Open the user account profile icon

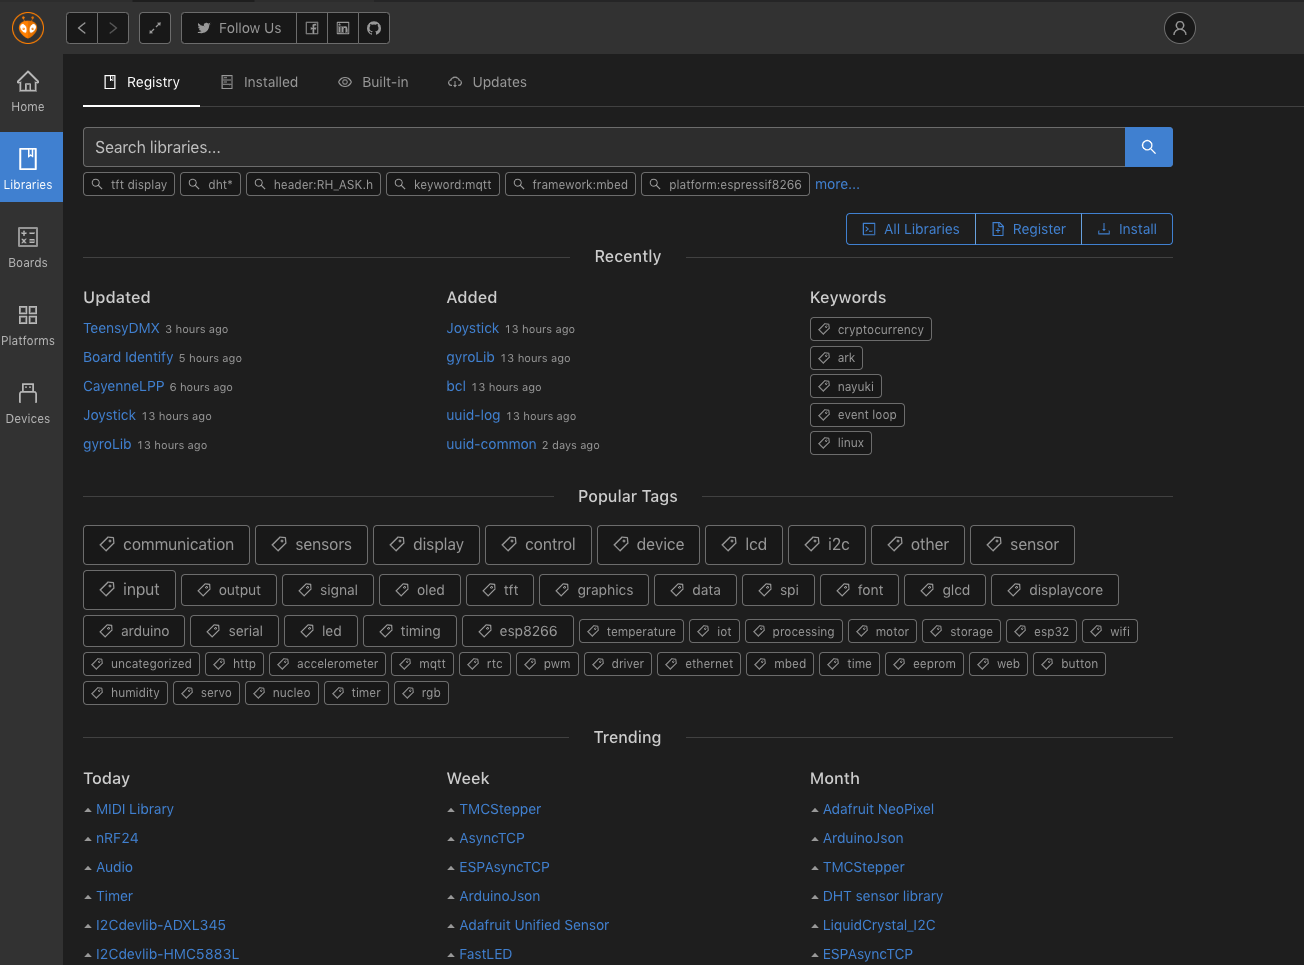click(x=1180, y=28)
